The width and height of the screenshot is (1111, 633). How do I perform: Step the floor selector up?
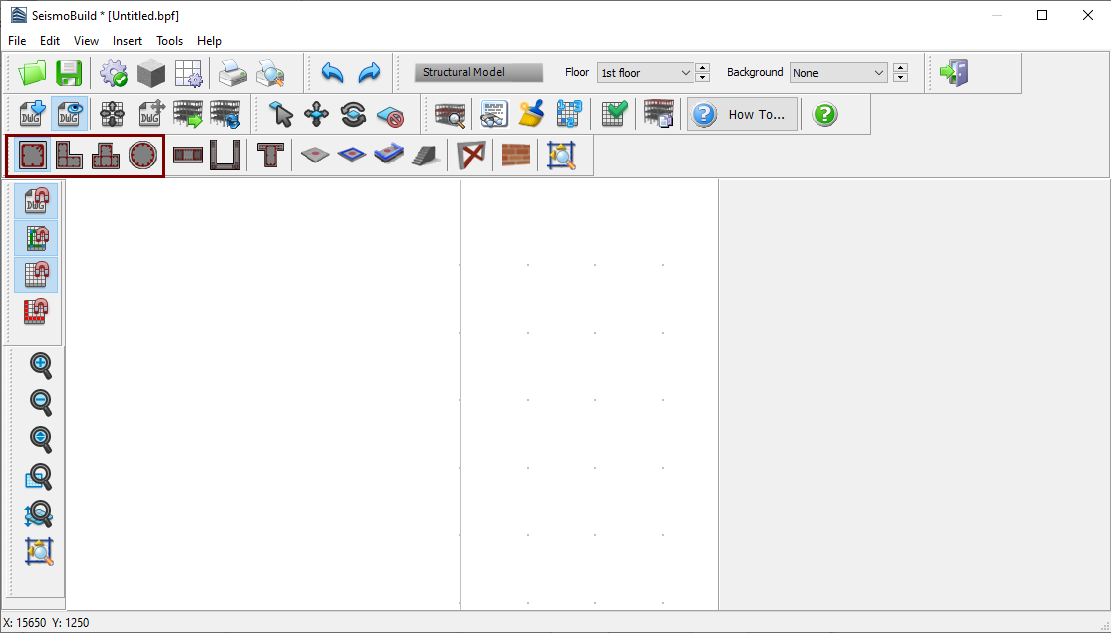click(x=703, y=68)
